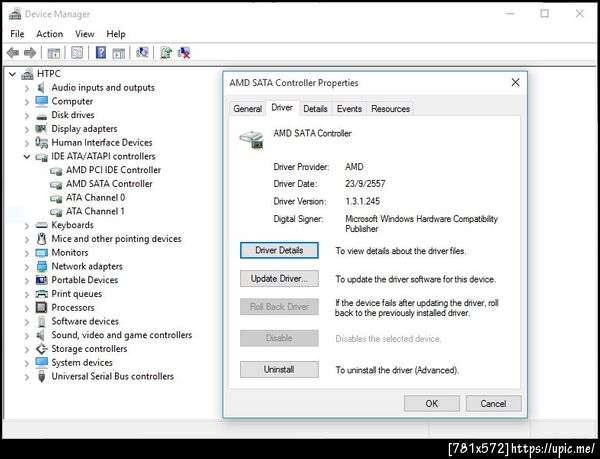Expand the Disk drives node
The width and height of the screenshot is (600, 459).
pyautogui.click(x=27, y=116)
